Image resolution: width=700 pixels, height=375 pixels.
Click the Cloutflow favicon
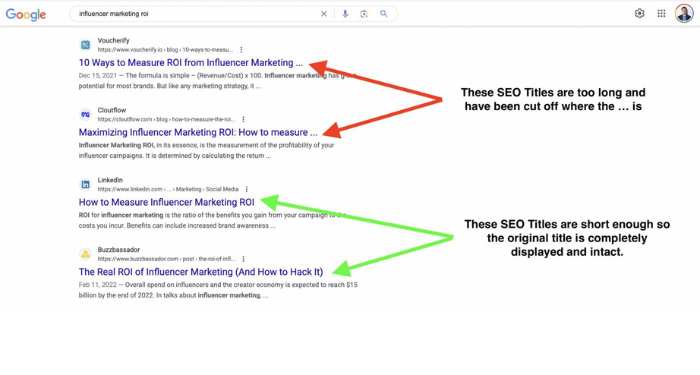pos(85,115)
